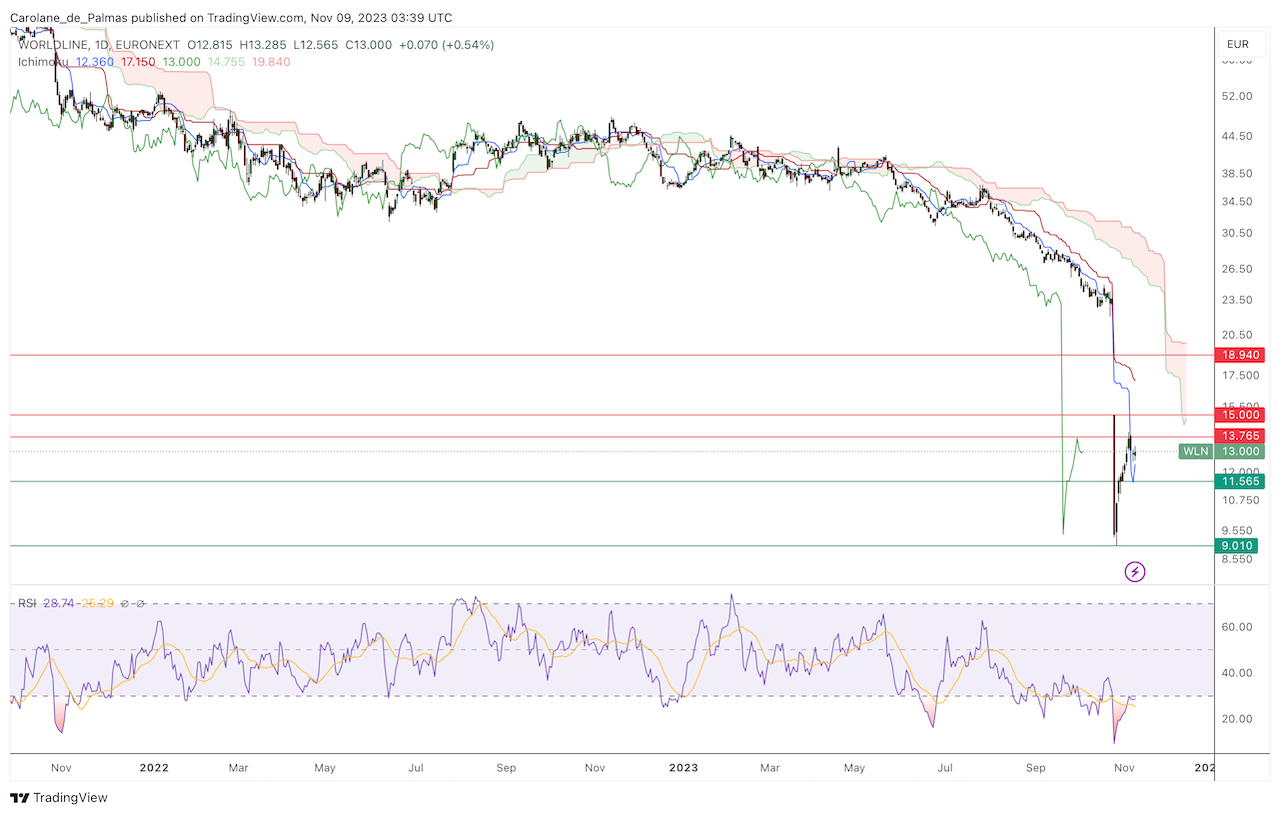Click the RSI value 28.74

click(x=59, y=603)
